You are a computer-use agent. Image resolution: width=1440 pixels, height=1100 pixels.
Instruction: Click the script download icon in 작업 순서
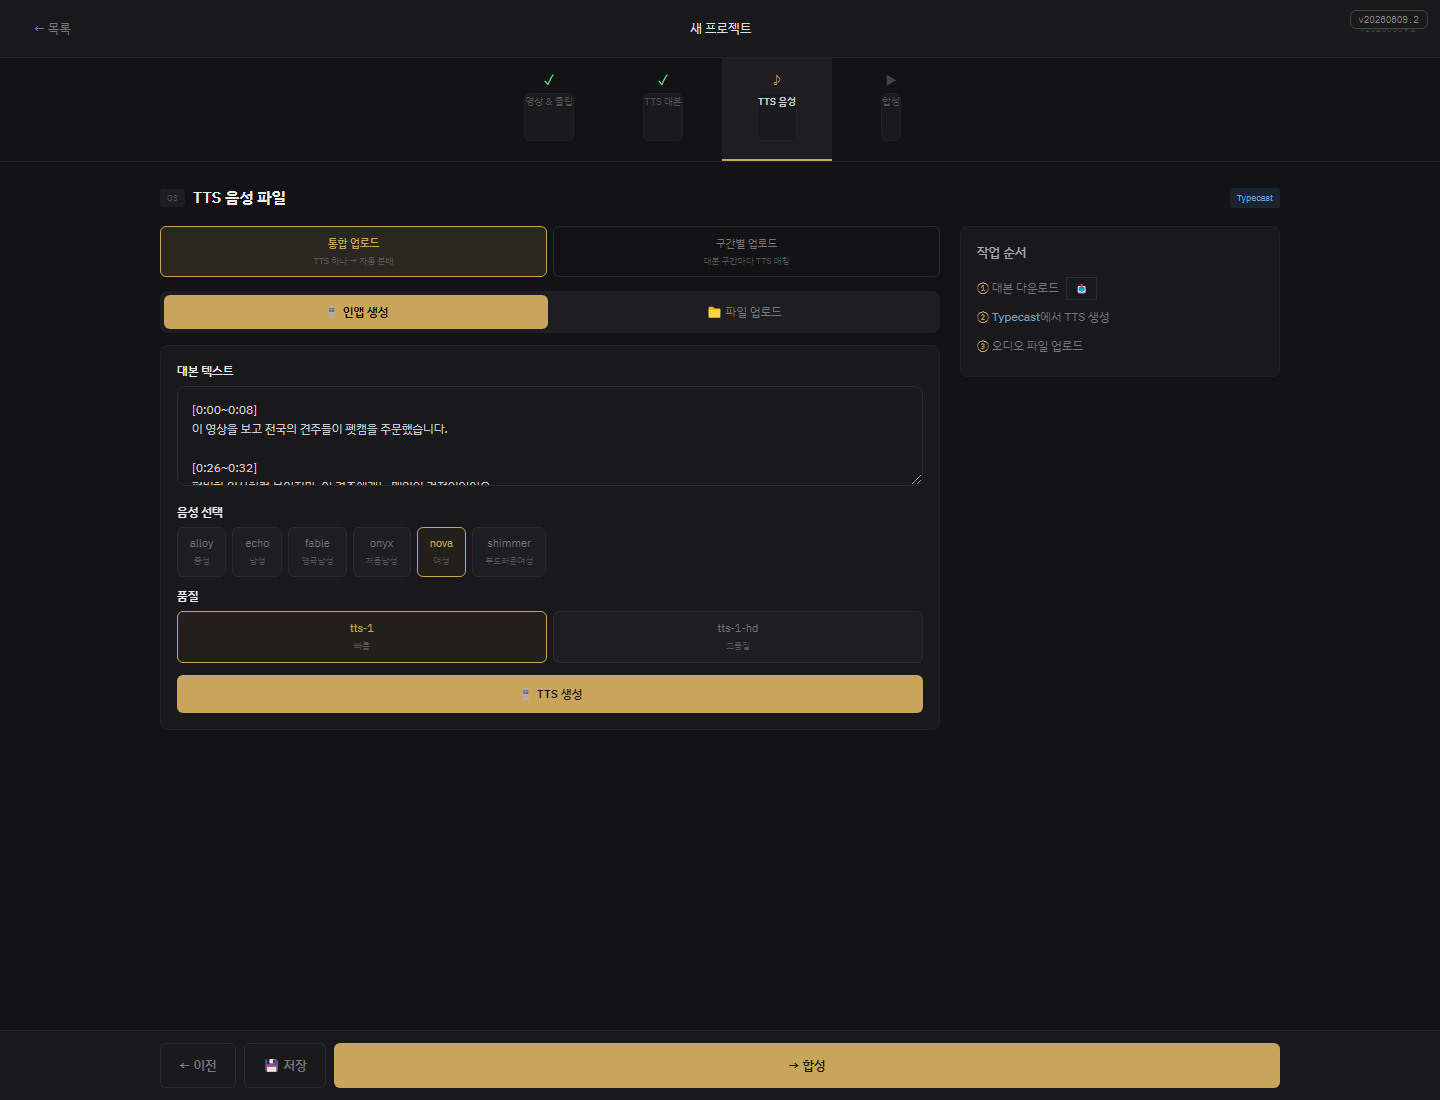tap(1081, 289)
